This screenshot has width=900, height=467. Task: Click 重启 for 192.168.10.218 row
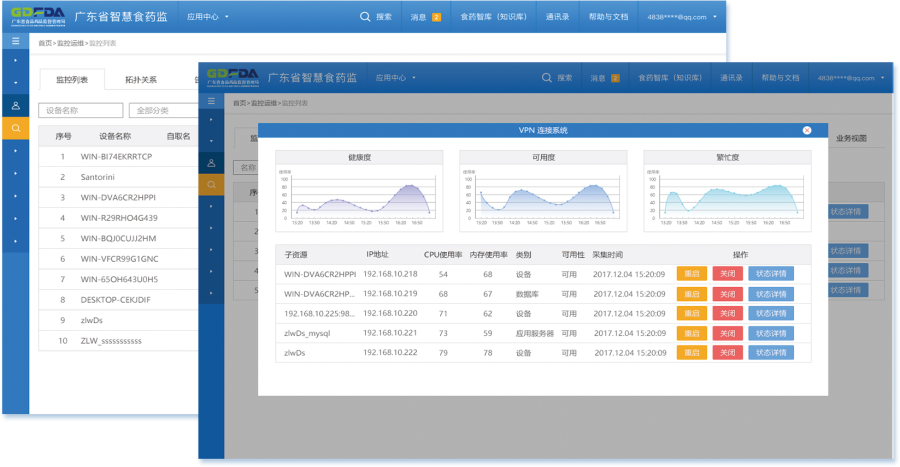point(692,274)
